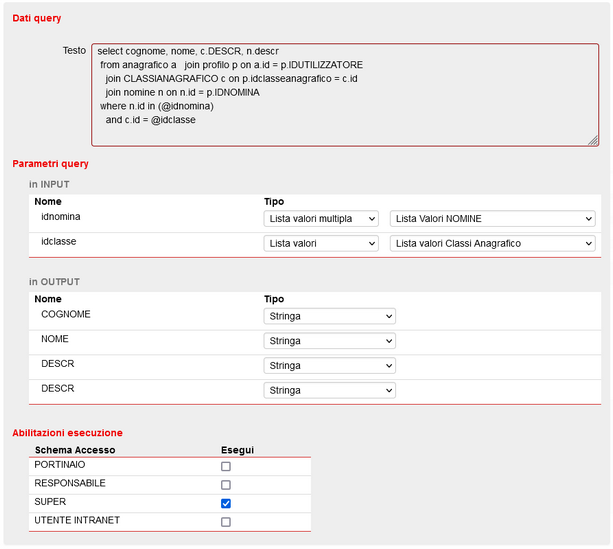This screenshot has height=549, width=613.
Task: Open the first DESCR output type dropdown
Action: (x=330, y=366)
